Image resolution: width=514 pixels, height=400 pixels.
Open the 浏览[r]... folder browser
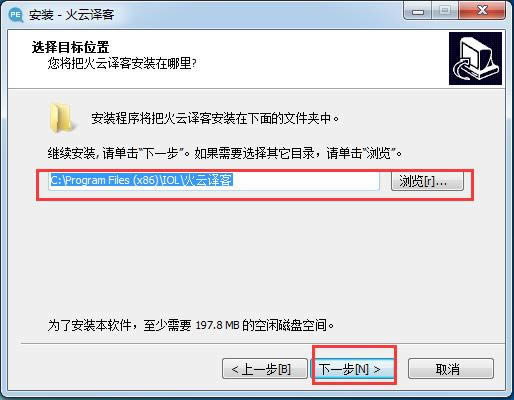[427, 181]
